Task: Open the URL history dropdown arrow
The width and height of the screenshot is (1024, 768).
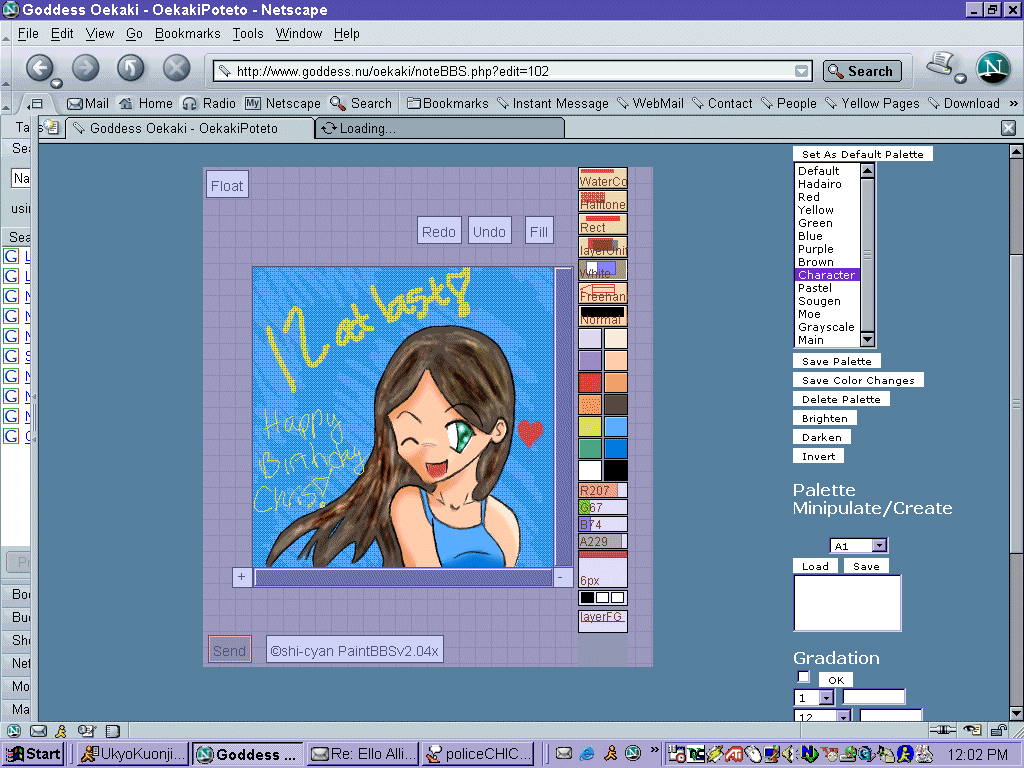Action: coord(801,71)
